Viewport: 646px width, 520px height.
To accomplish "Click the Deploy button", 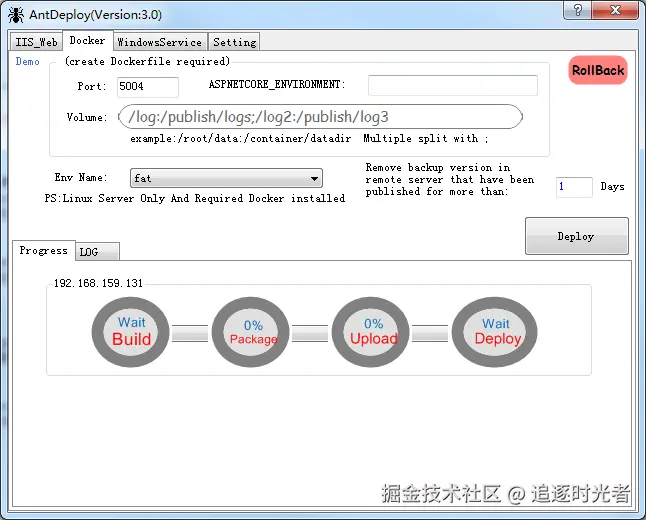I will 576,236.
